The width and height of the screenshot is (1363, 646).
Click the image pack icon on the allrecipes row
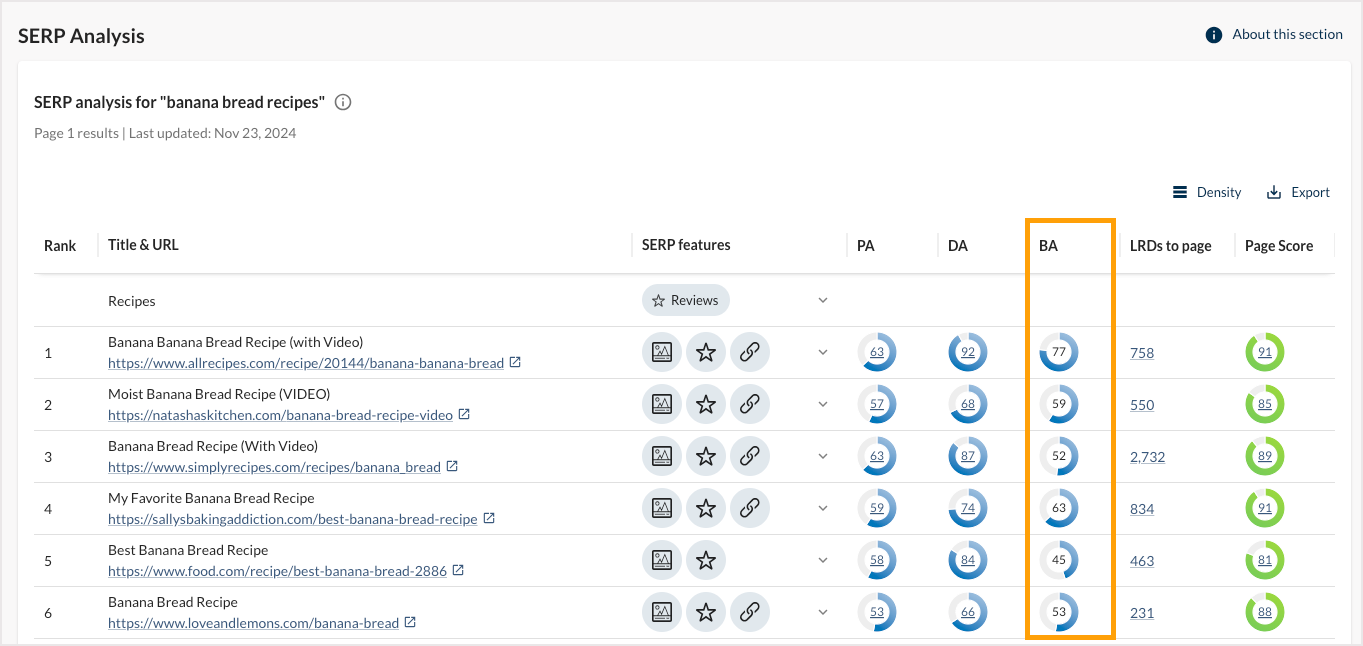(661, 352)
